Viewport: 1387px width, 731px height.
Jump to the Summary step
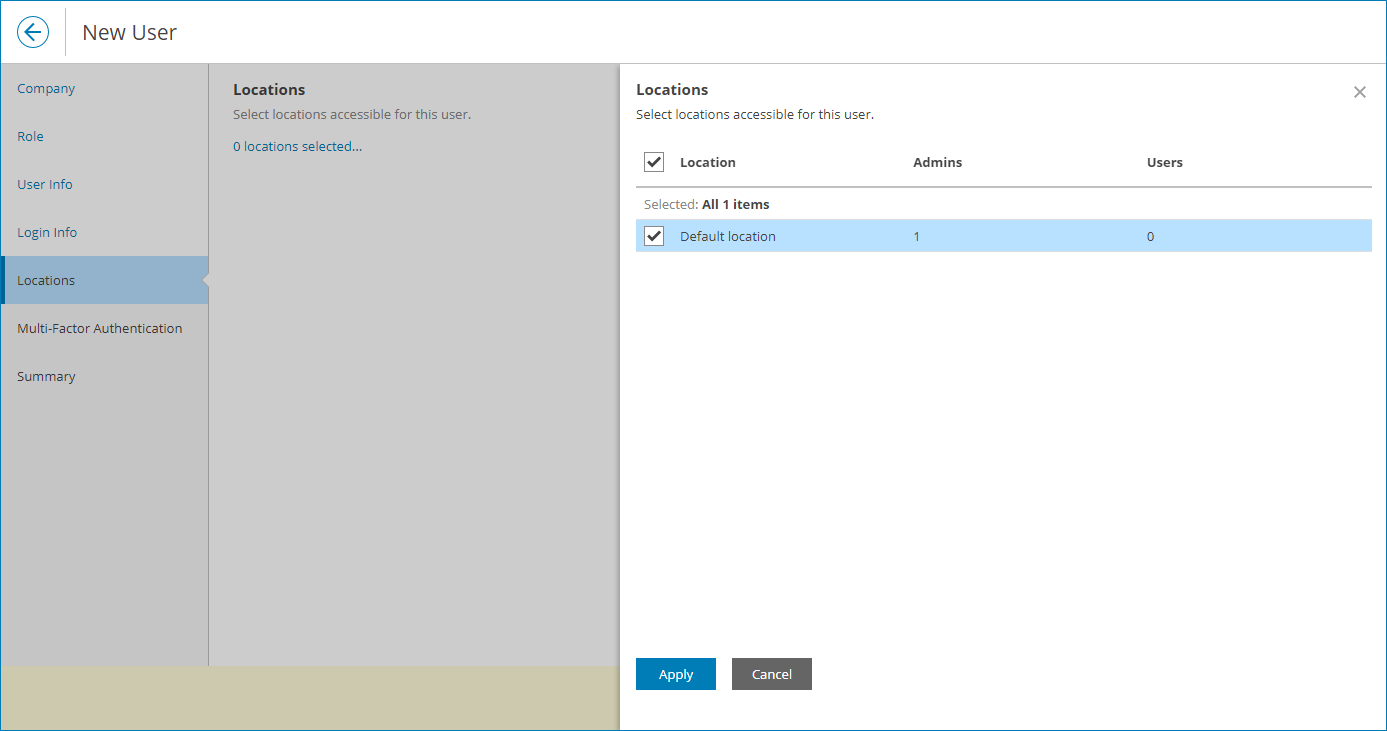click(x=46, y=377)
